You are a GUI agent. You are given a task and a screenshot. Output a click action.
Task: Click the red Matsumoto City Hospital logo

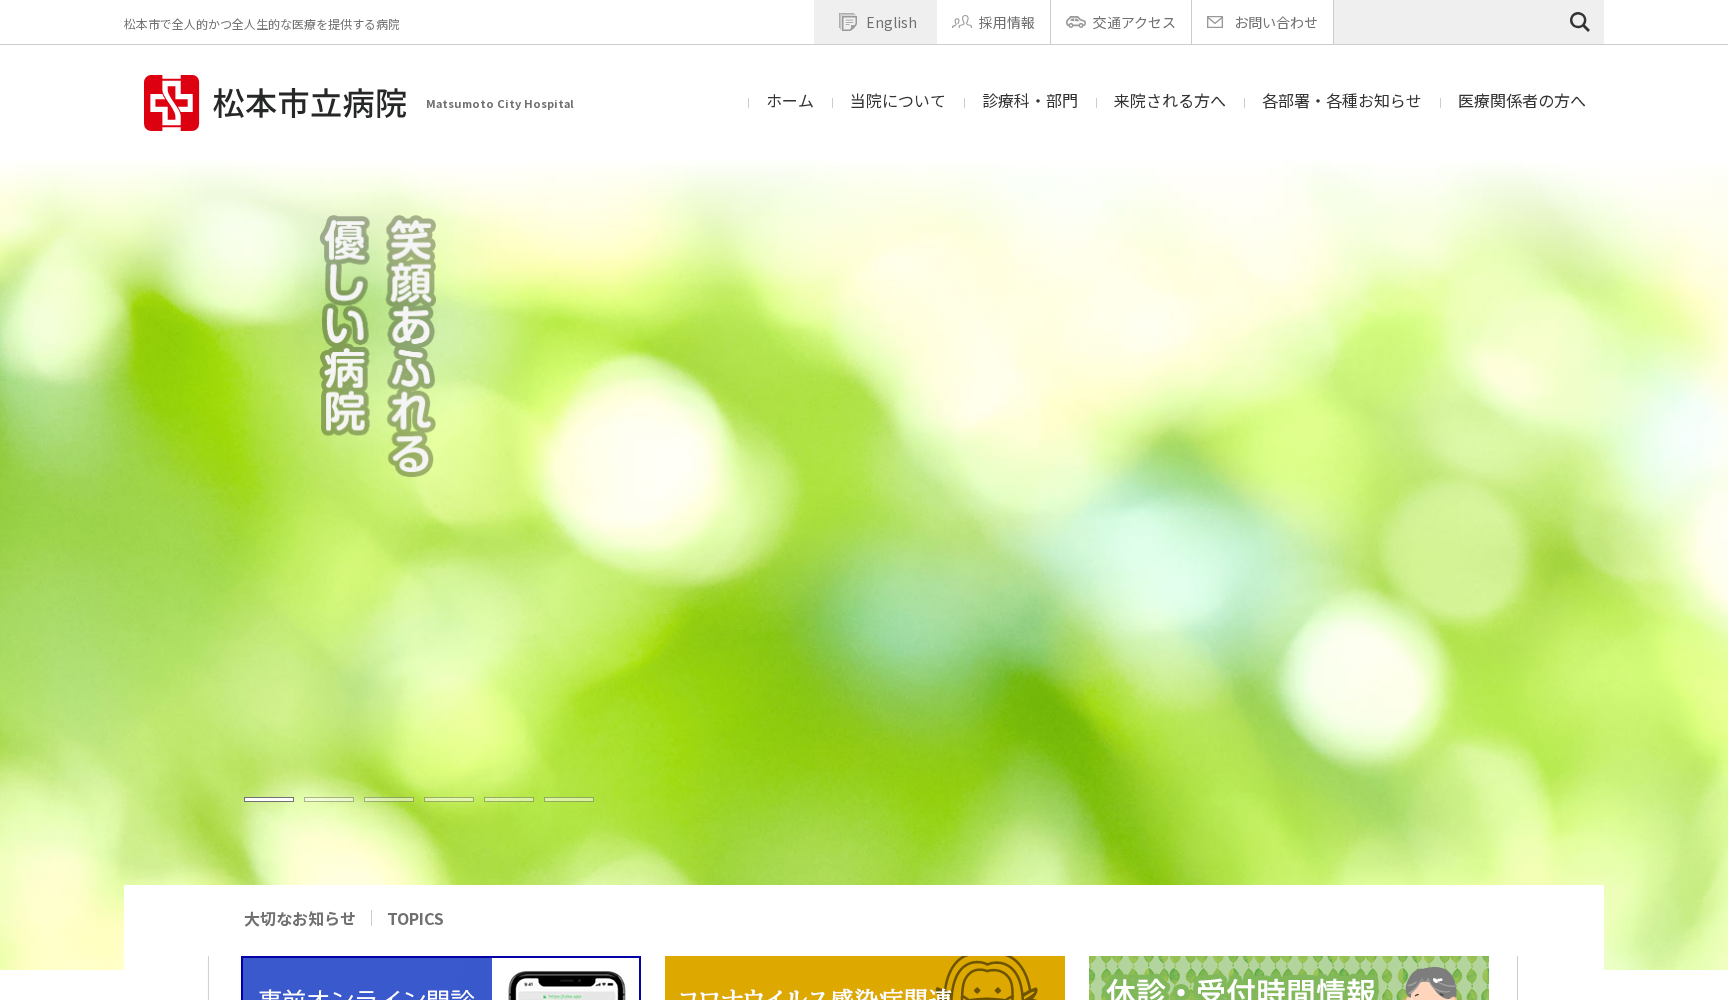coord(171,103)
